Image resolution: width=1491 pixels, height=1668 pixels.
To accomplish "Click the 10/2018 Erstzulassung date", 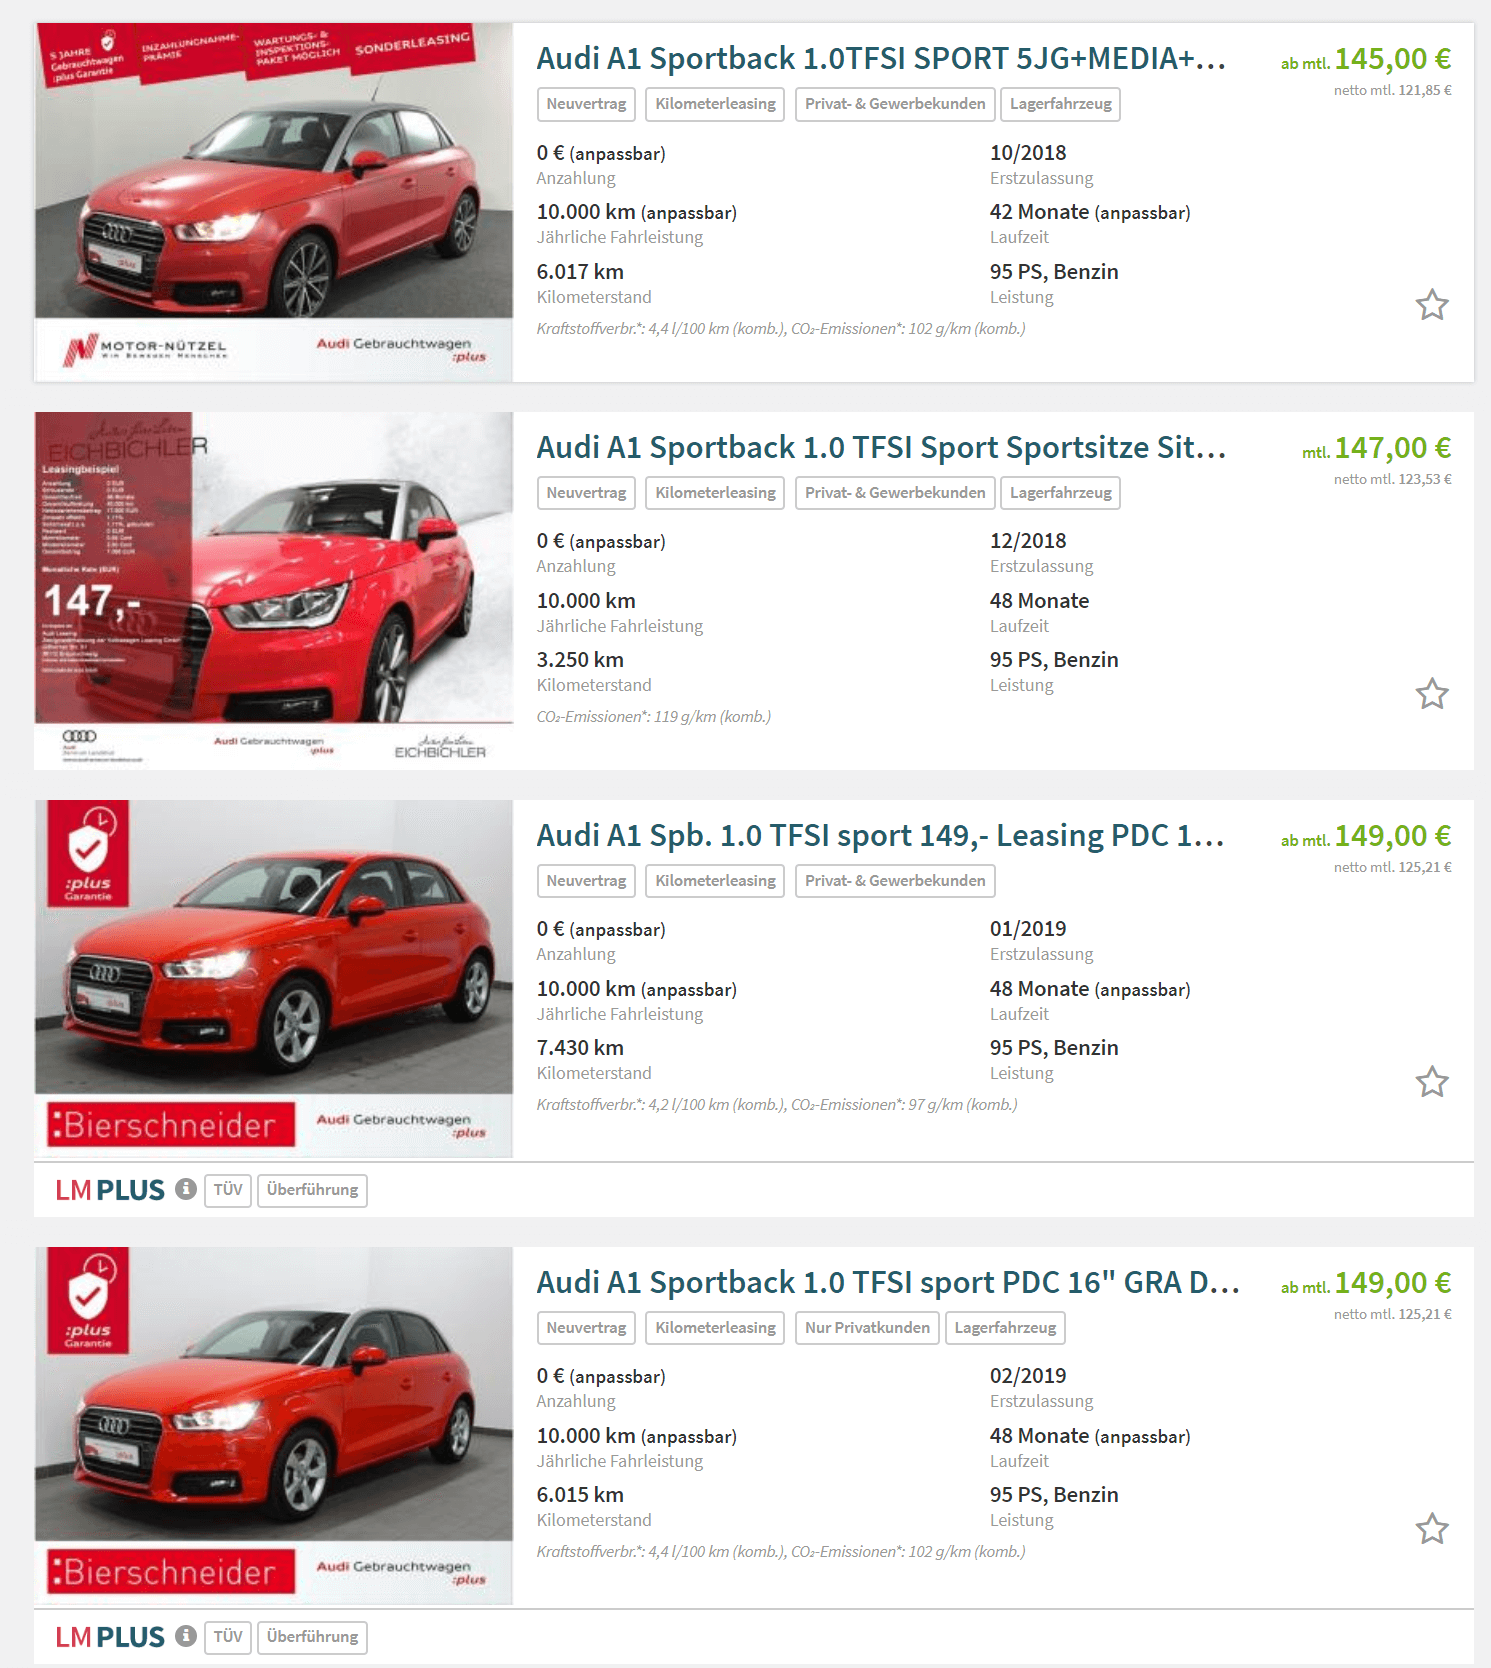I will pos(1028,153).
